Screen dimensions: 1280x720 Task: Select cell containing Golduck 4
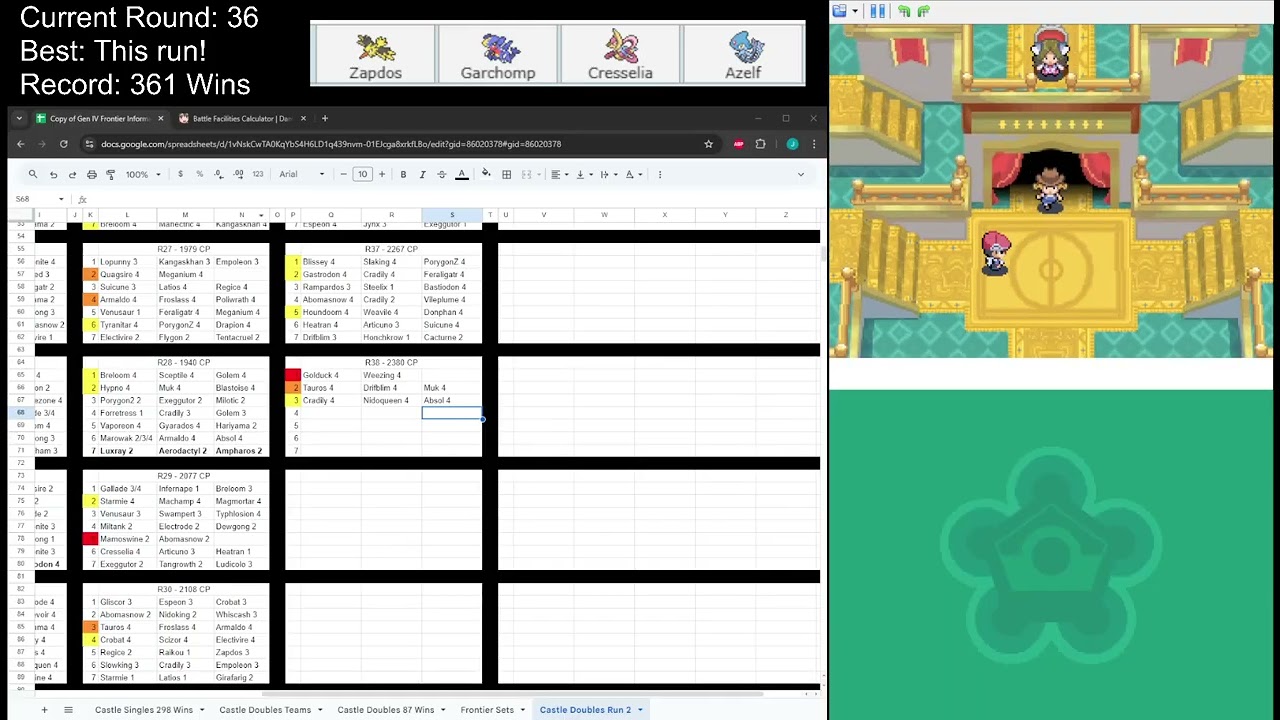click(330, 375)
